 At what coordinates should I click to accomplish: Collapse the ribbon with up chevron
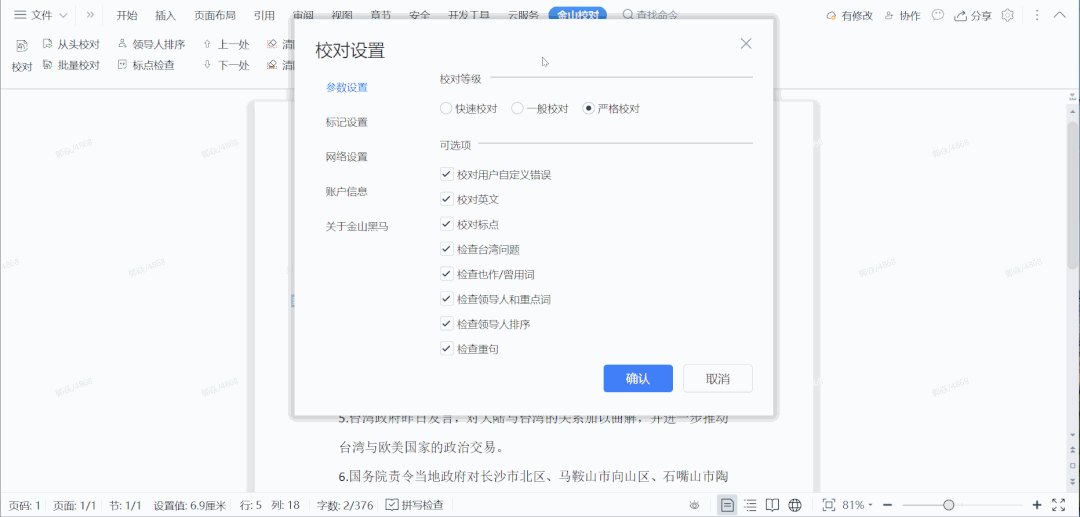1060,15
